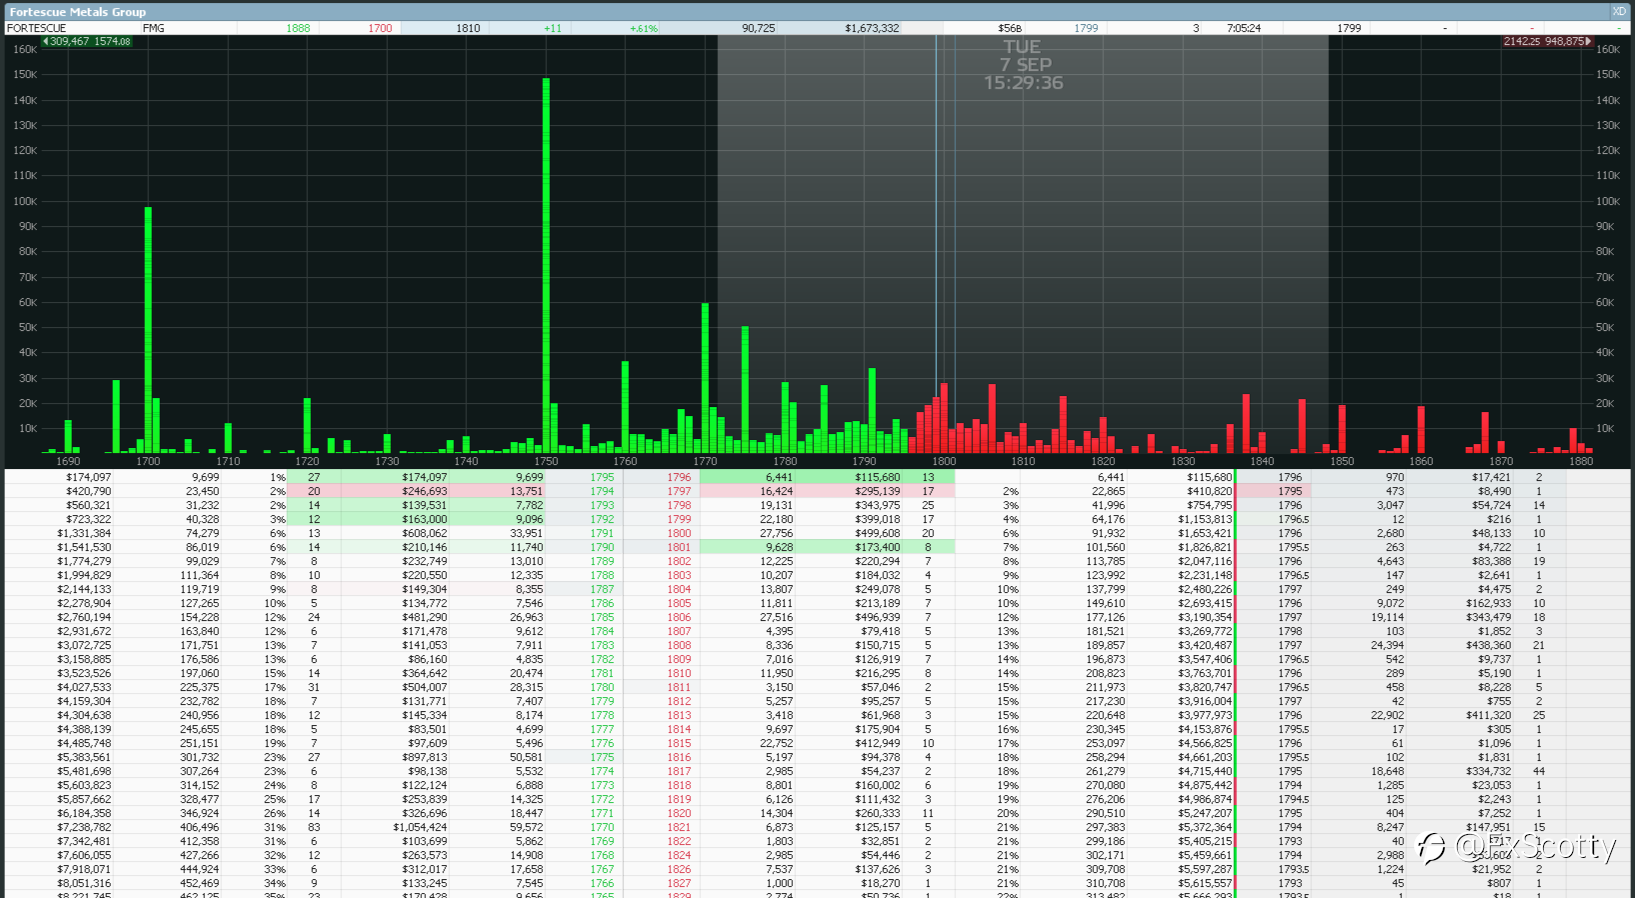
Task: Click the 90,725 volume value in the quote row
Action: click(758, 28)
